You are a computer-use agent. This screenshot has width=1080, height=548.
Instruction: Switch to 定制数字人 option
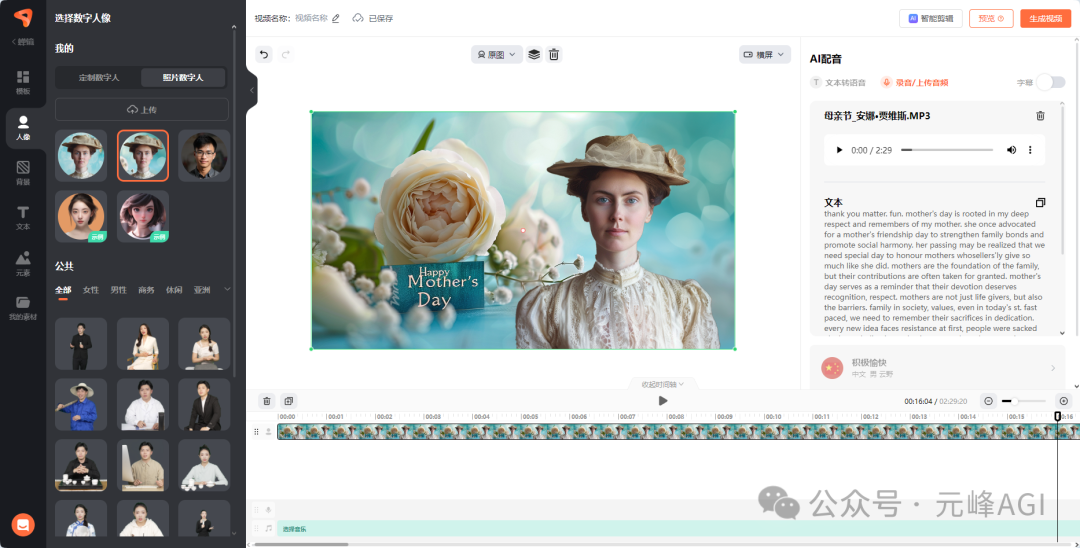click(x=99, y=78)
